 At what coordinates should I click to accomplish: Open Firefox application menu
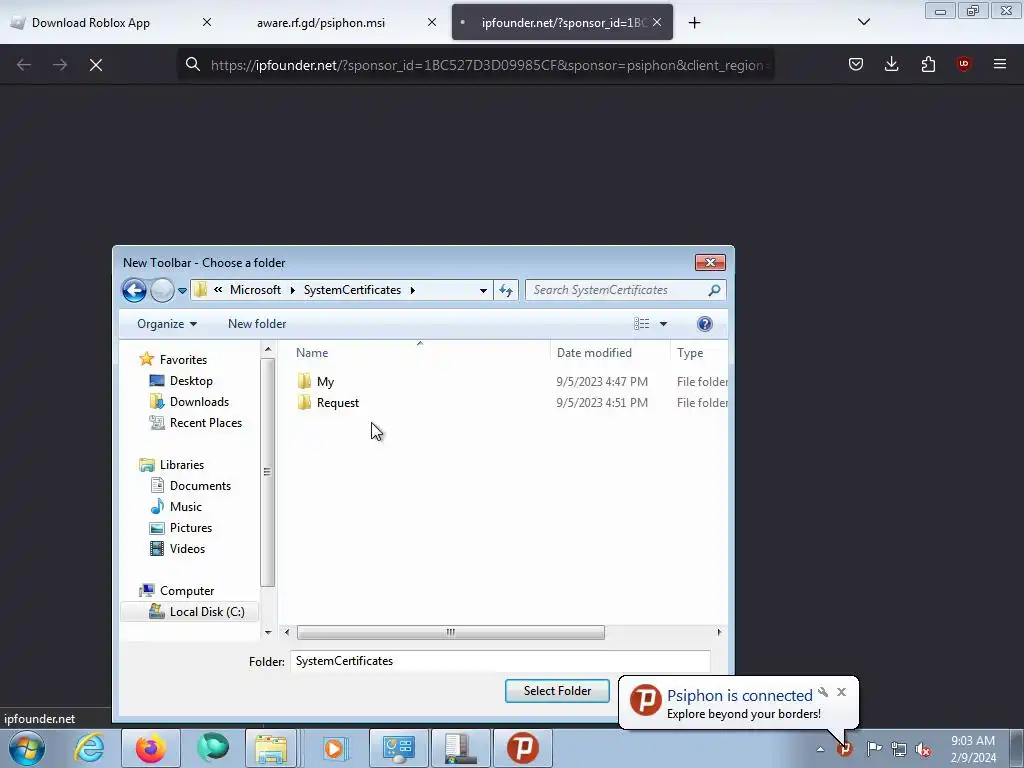pos(999,64)
